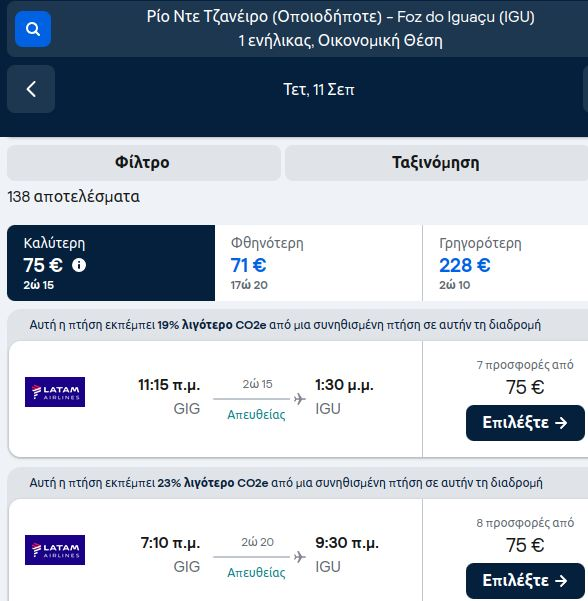Click LATAM Airlines logo of 7:10 flight
The image size is (588, 601).
click(x=55, y=550)
